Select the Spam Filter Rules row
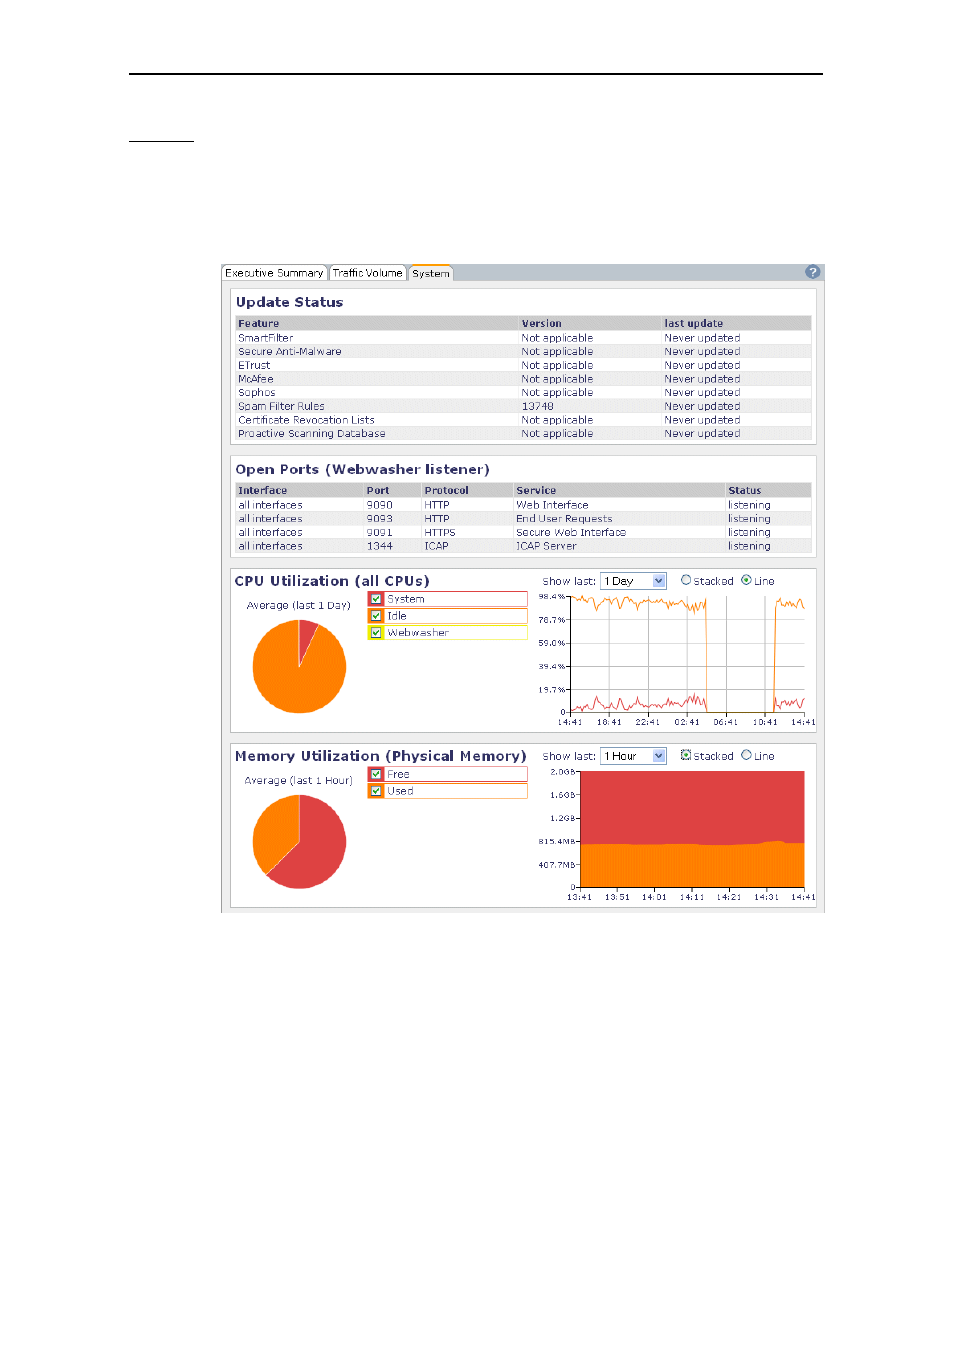The width and height of the screenshot is (954, 1350). pos(523,407)
